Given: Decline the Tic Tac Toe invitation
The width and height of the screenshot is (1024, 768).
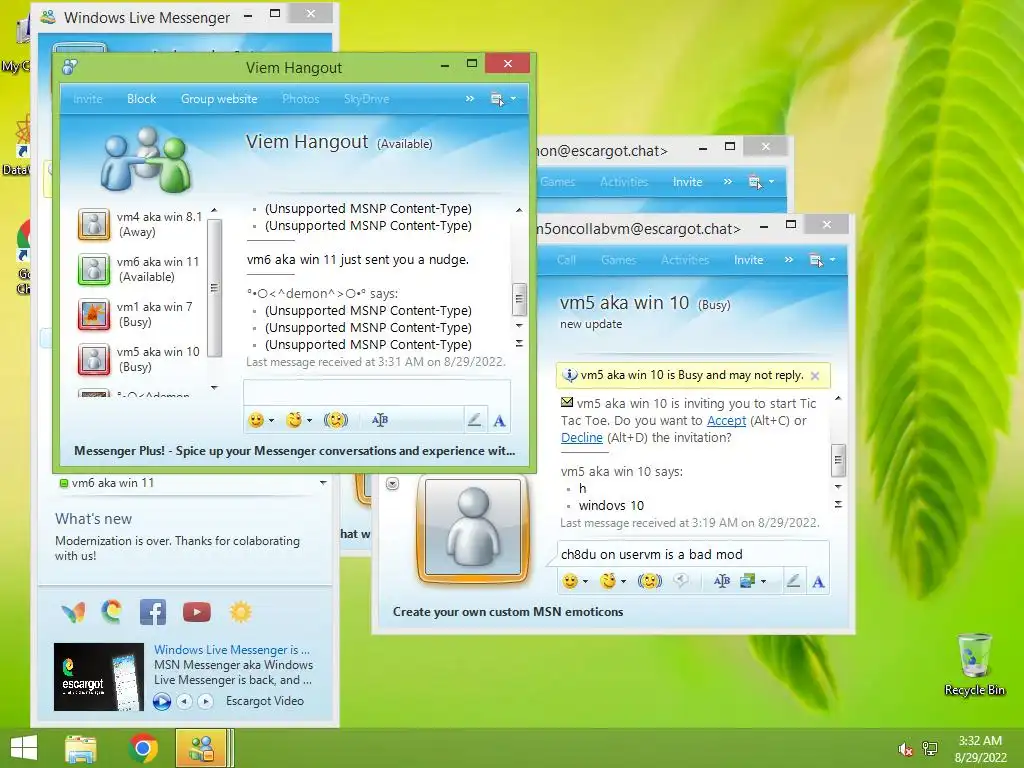Looking at the screenshot, I should (x=582, y=438).
